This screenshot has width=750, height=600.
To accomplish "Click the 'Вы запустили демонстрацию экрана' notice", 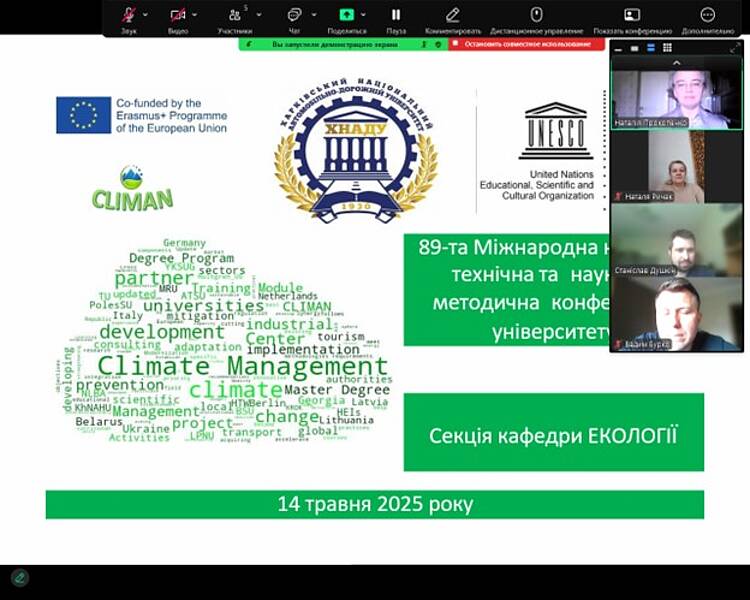I will pyautogui.click(x=335, y=44).
